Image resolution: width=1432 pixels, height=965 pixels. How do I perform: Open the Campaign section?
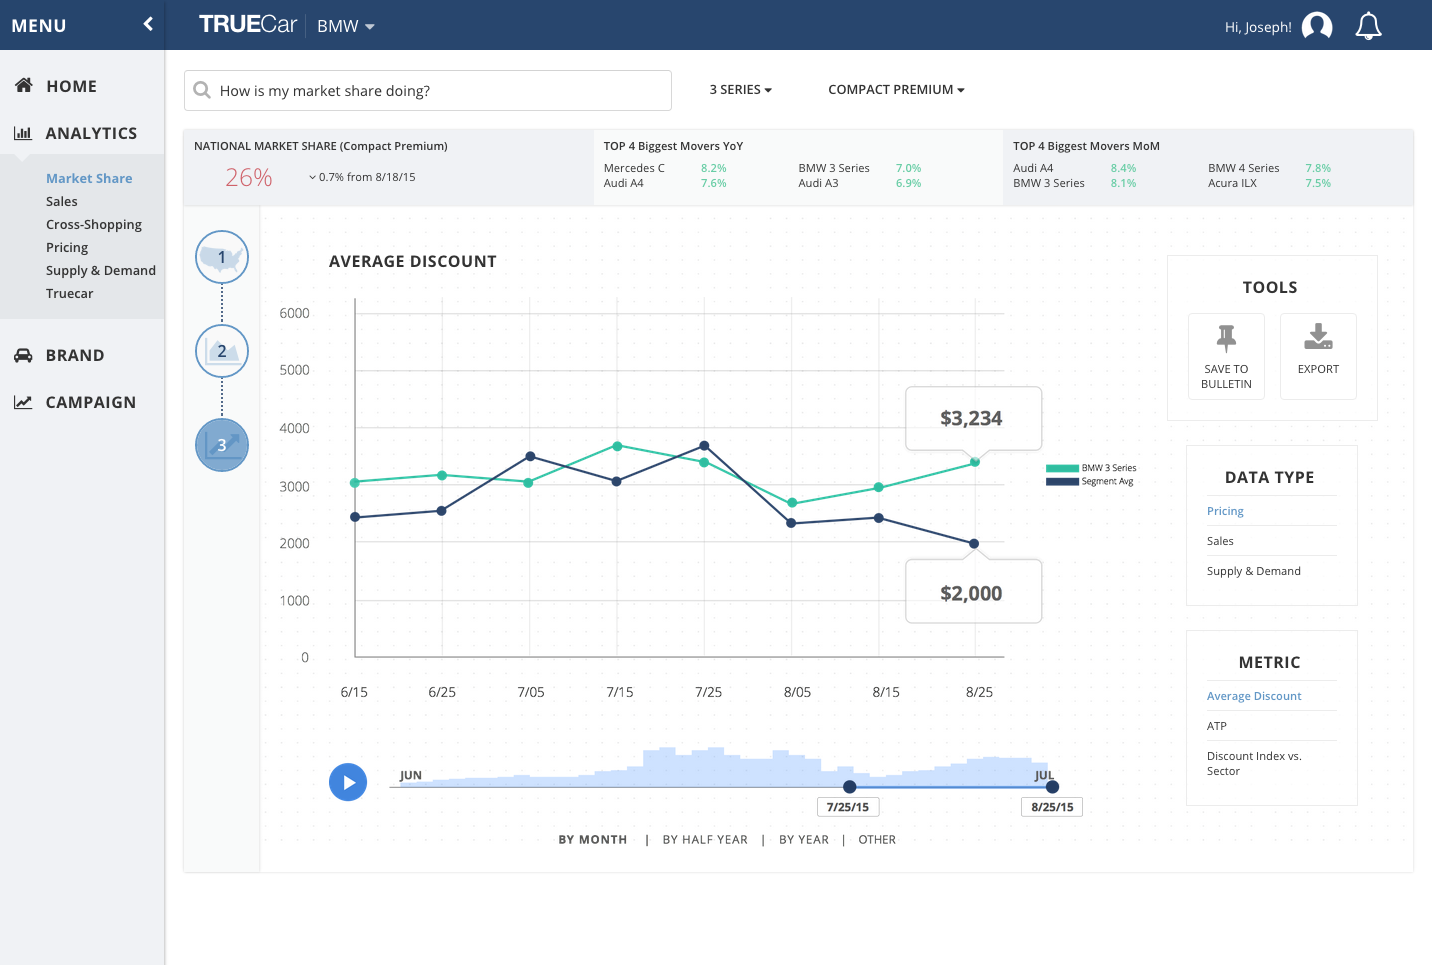pyautogui.click(x=91, y=402)
